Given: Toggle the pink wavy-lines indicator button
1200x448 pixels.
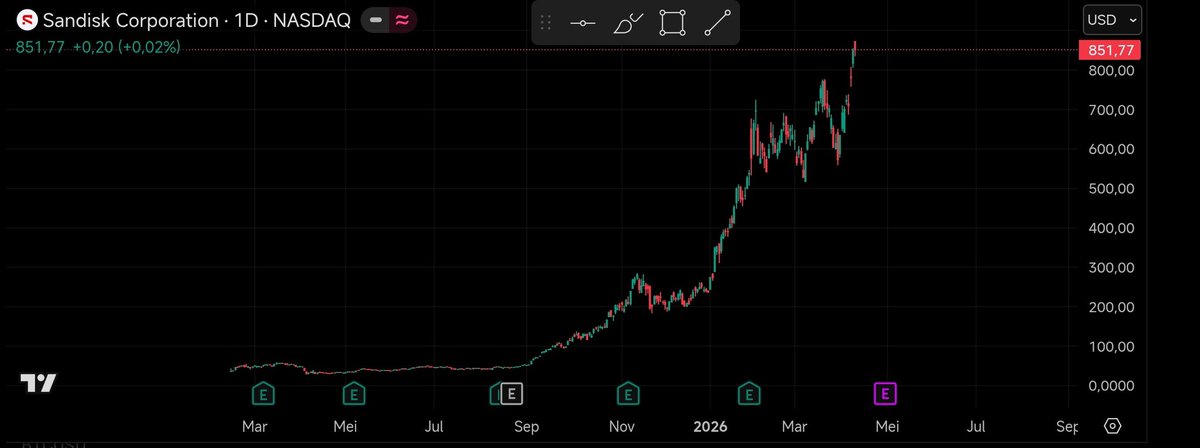Looking at the screenshot, I should click(402, 20).
